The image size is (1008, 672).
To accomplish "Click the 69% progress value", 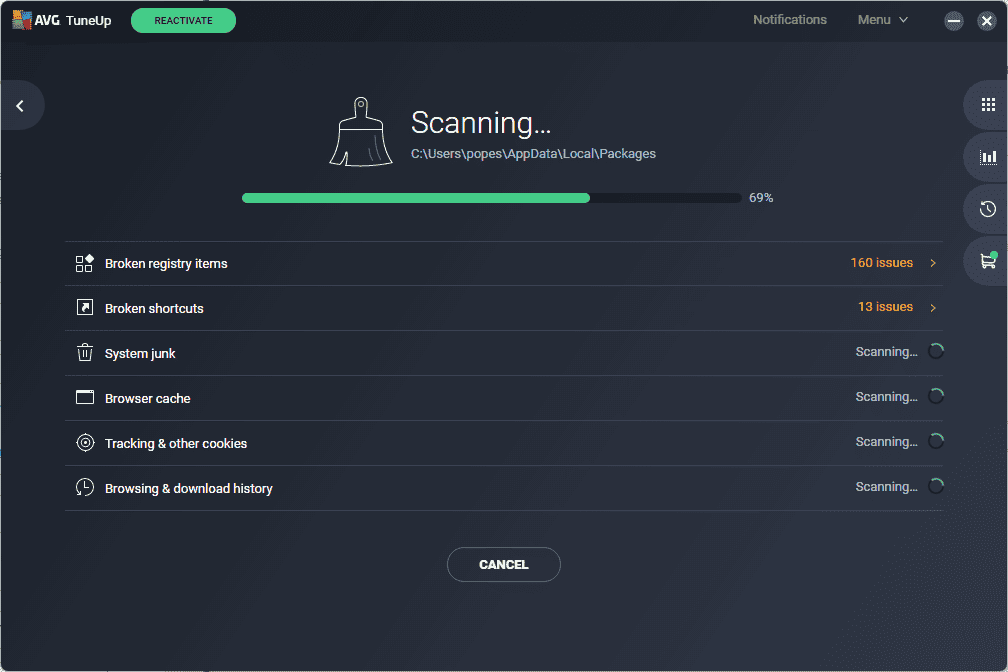I will coord(761,198).
